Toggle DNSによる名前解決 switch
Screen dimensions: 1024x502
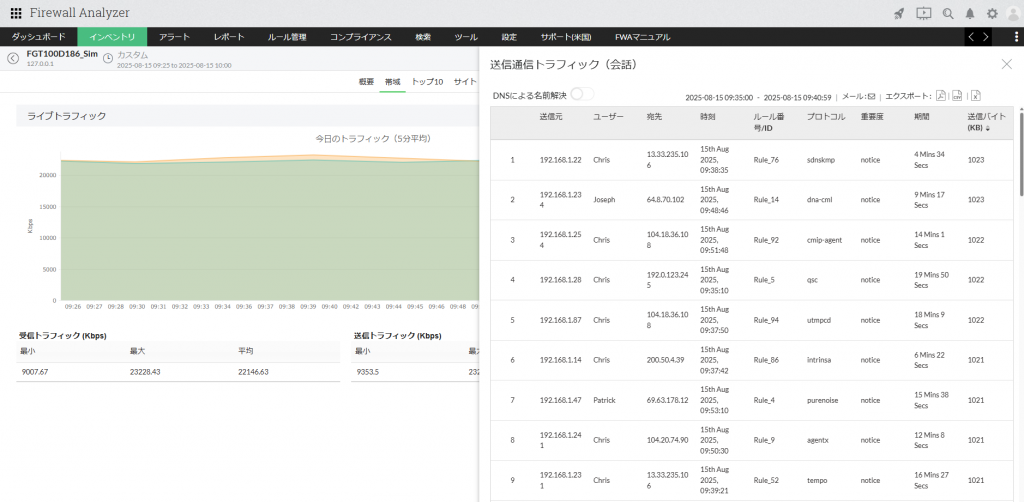coord(581,94)
